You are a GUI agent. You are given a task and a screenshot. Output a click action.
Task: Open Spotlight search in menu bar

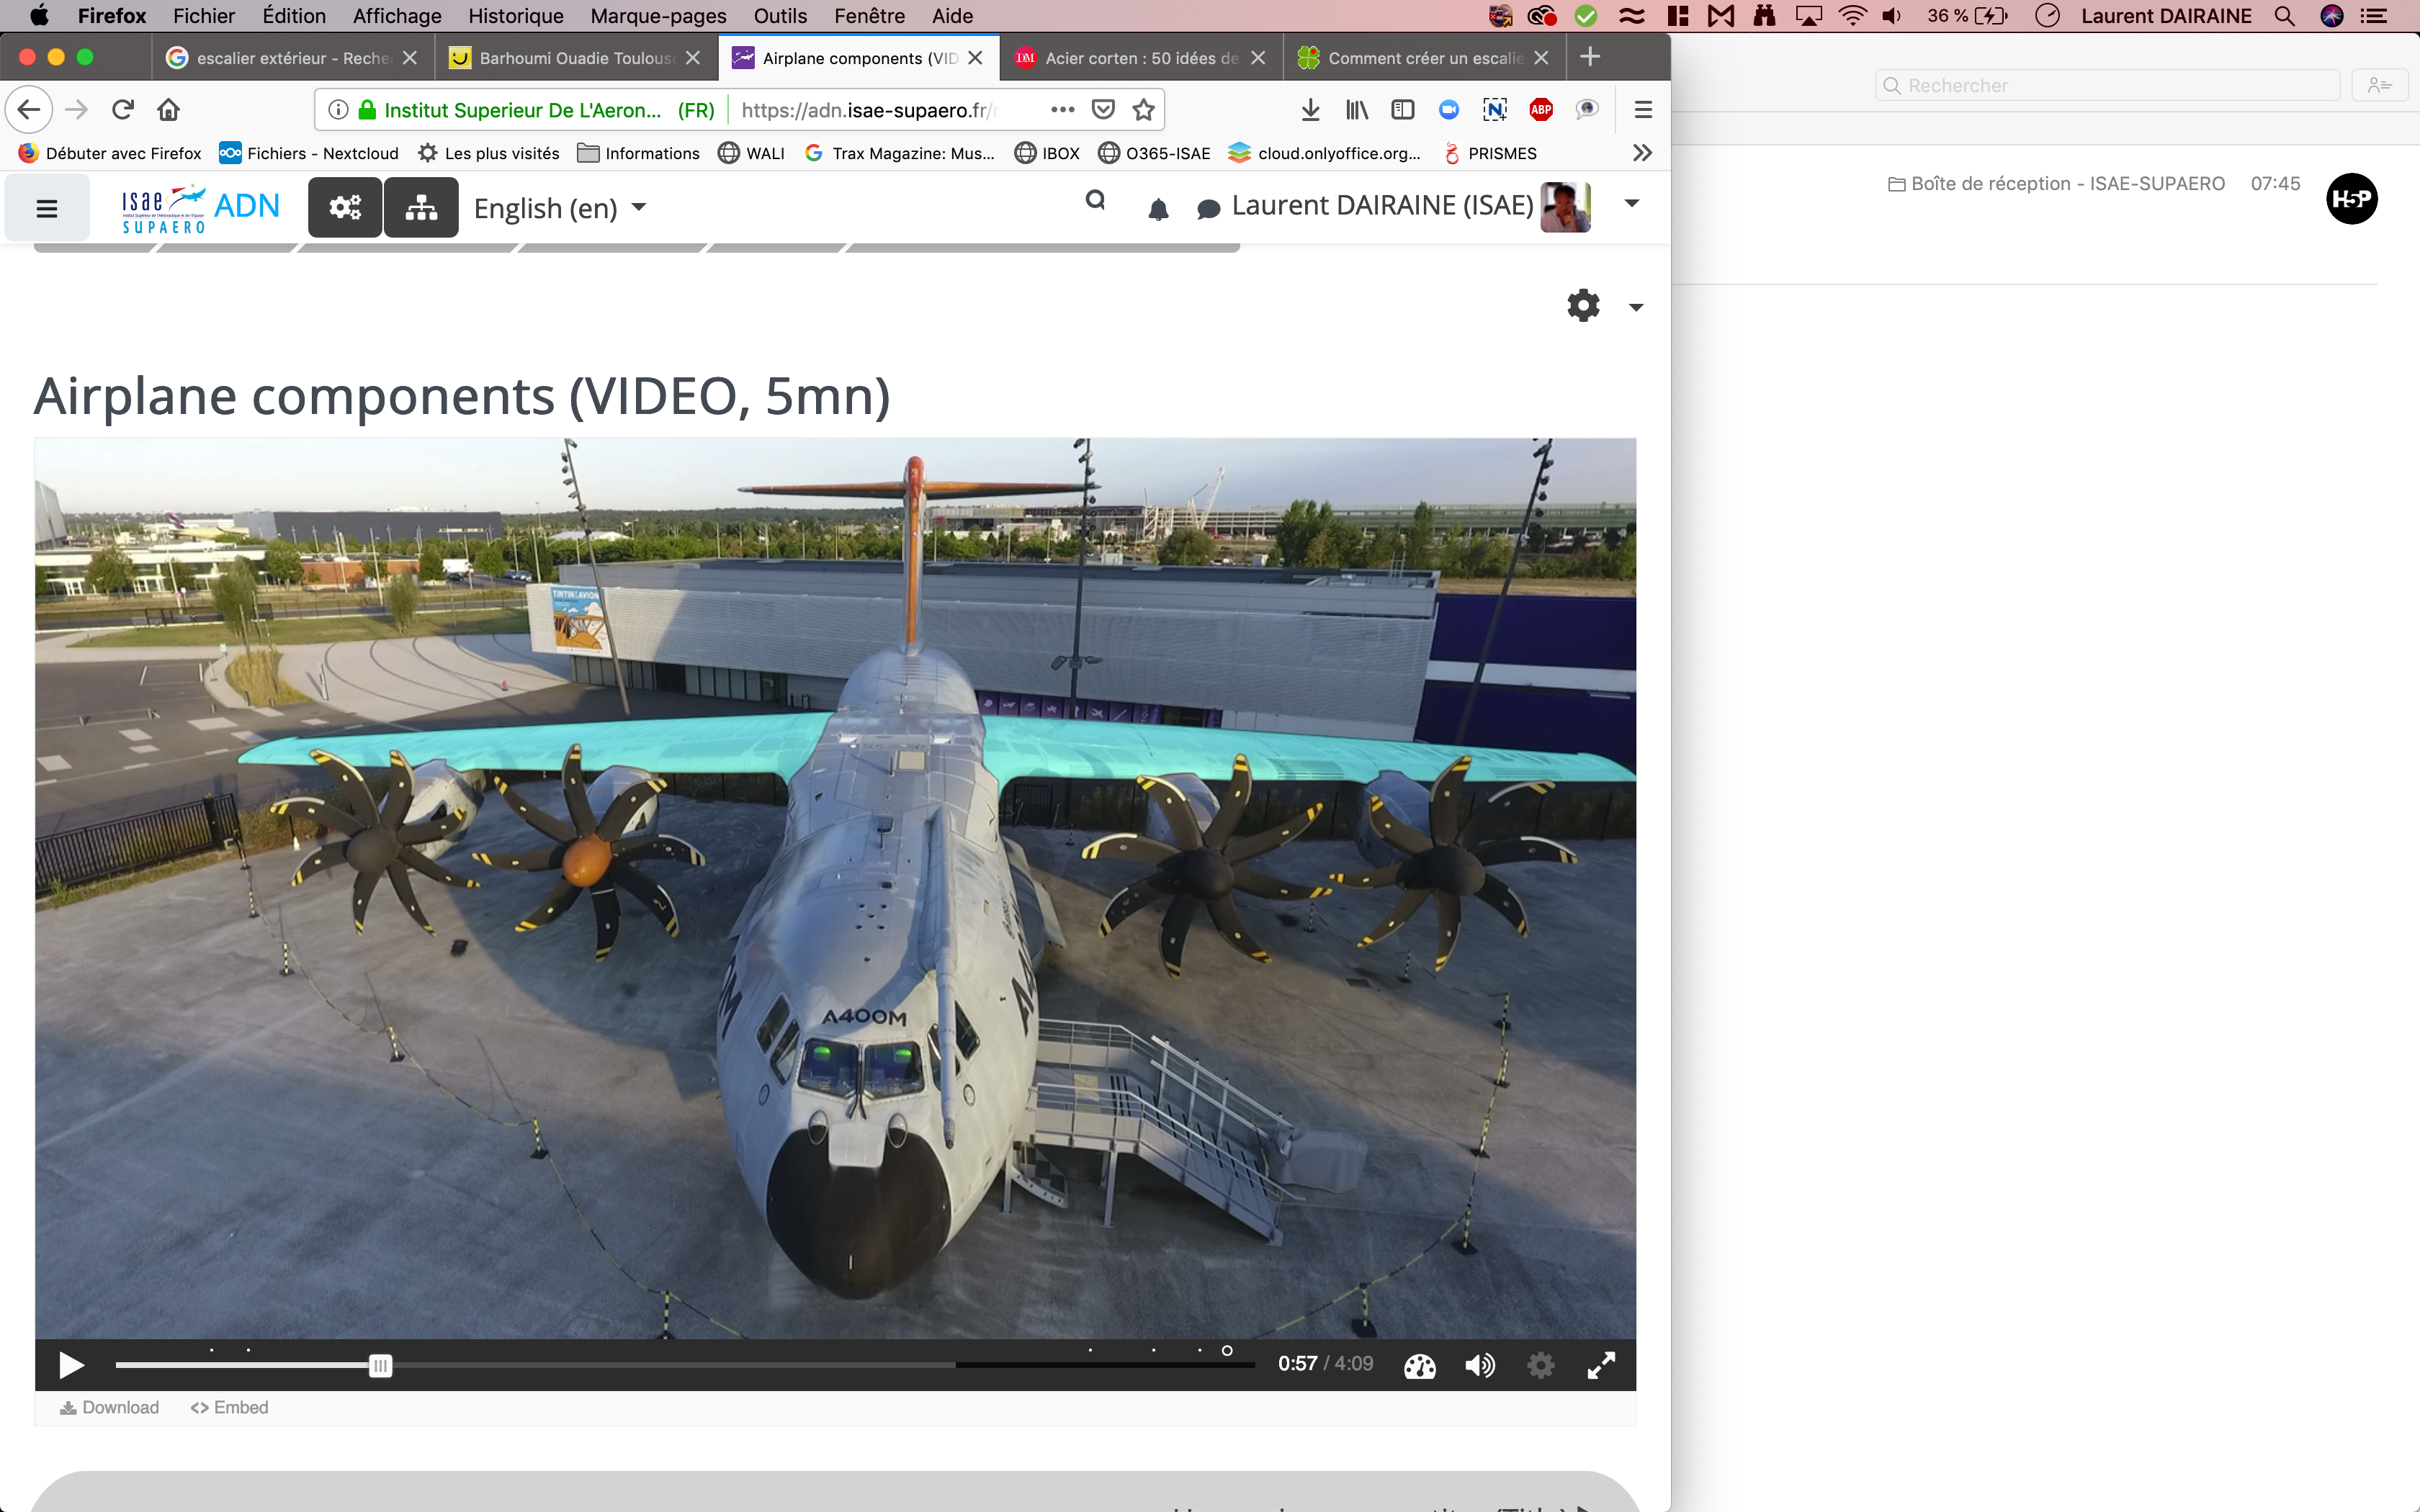click(2284, 16)
